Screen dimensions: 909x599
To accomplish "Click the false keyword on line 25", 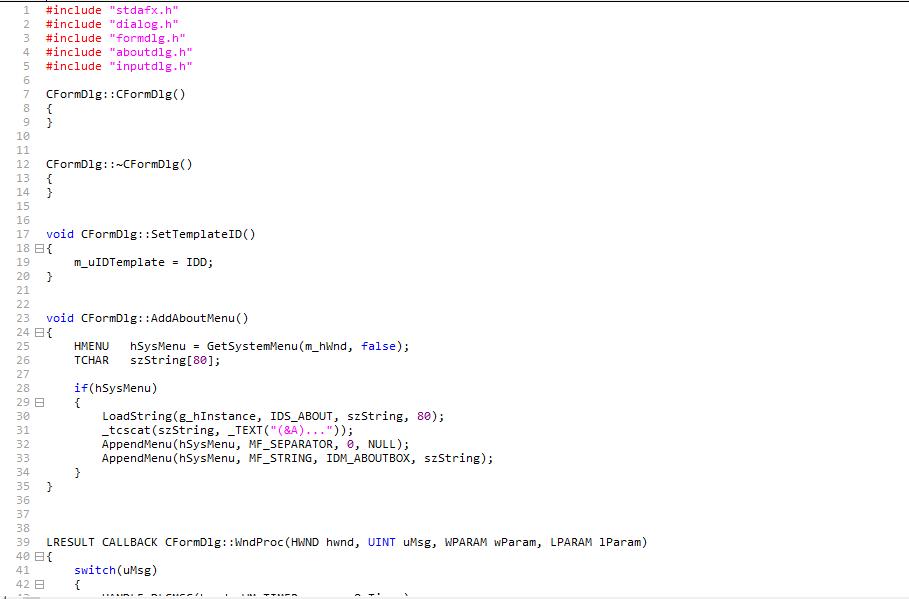I will (379, 346).
